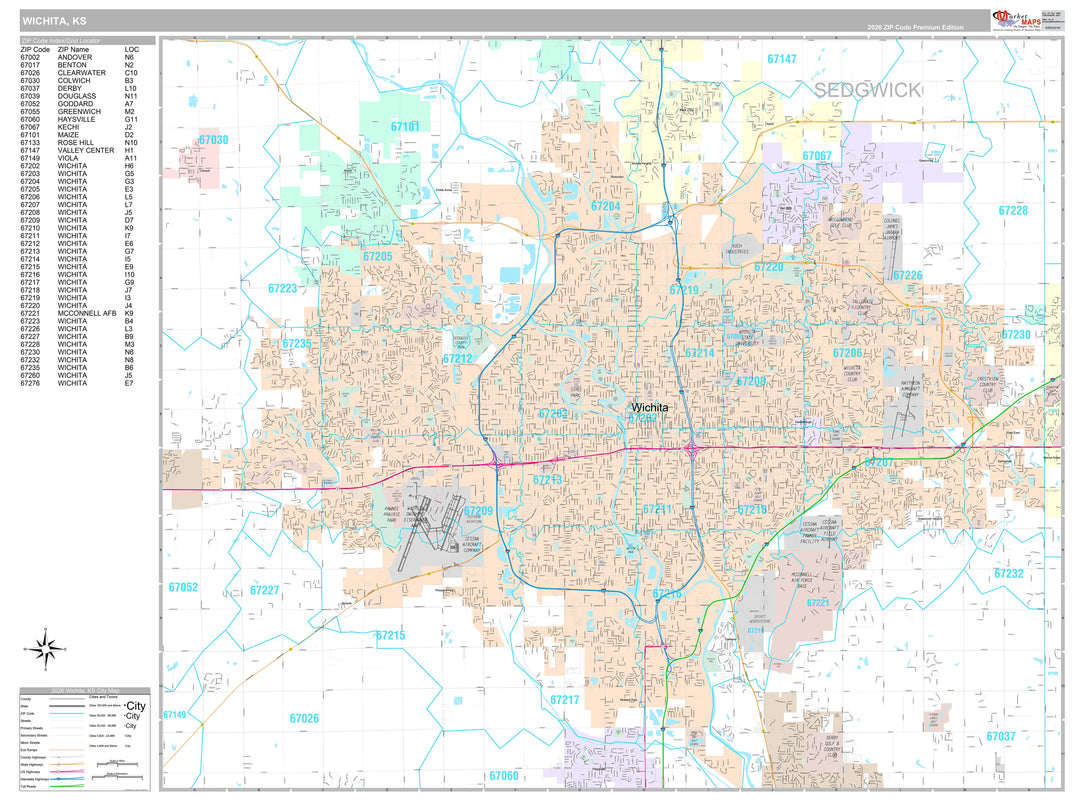
Task: Select the 67017 BENTON index row
Action: click(x=79, y=65)
